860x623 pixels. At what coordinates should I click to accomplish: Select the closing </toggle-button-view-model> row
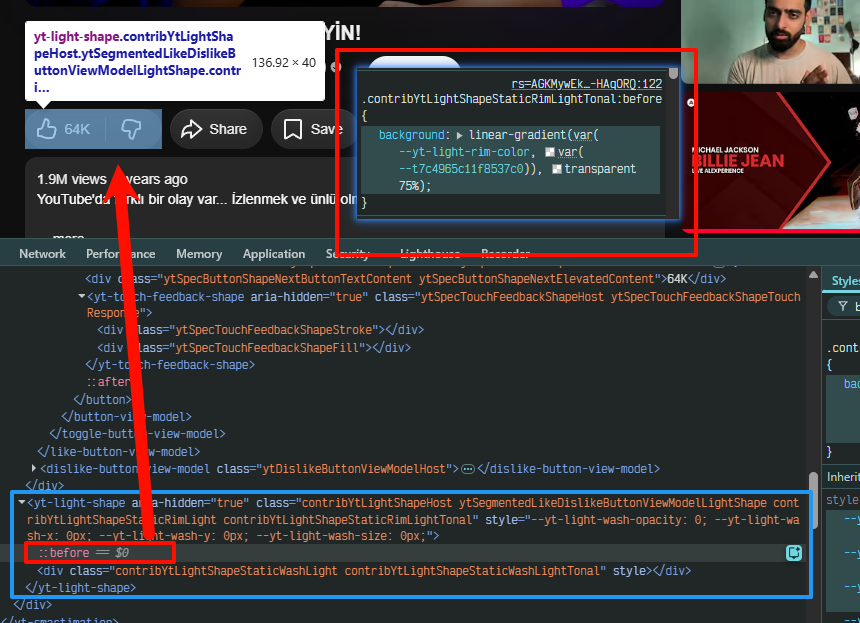point(138,434)
